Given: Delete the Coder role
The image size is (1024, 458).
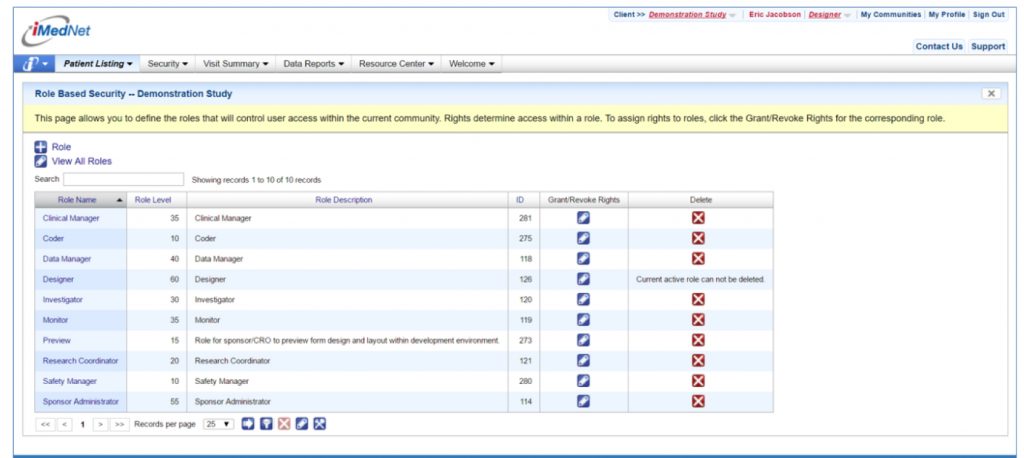Looking at the screenshot, I should pos(698,238).
